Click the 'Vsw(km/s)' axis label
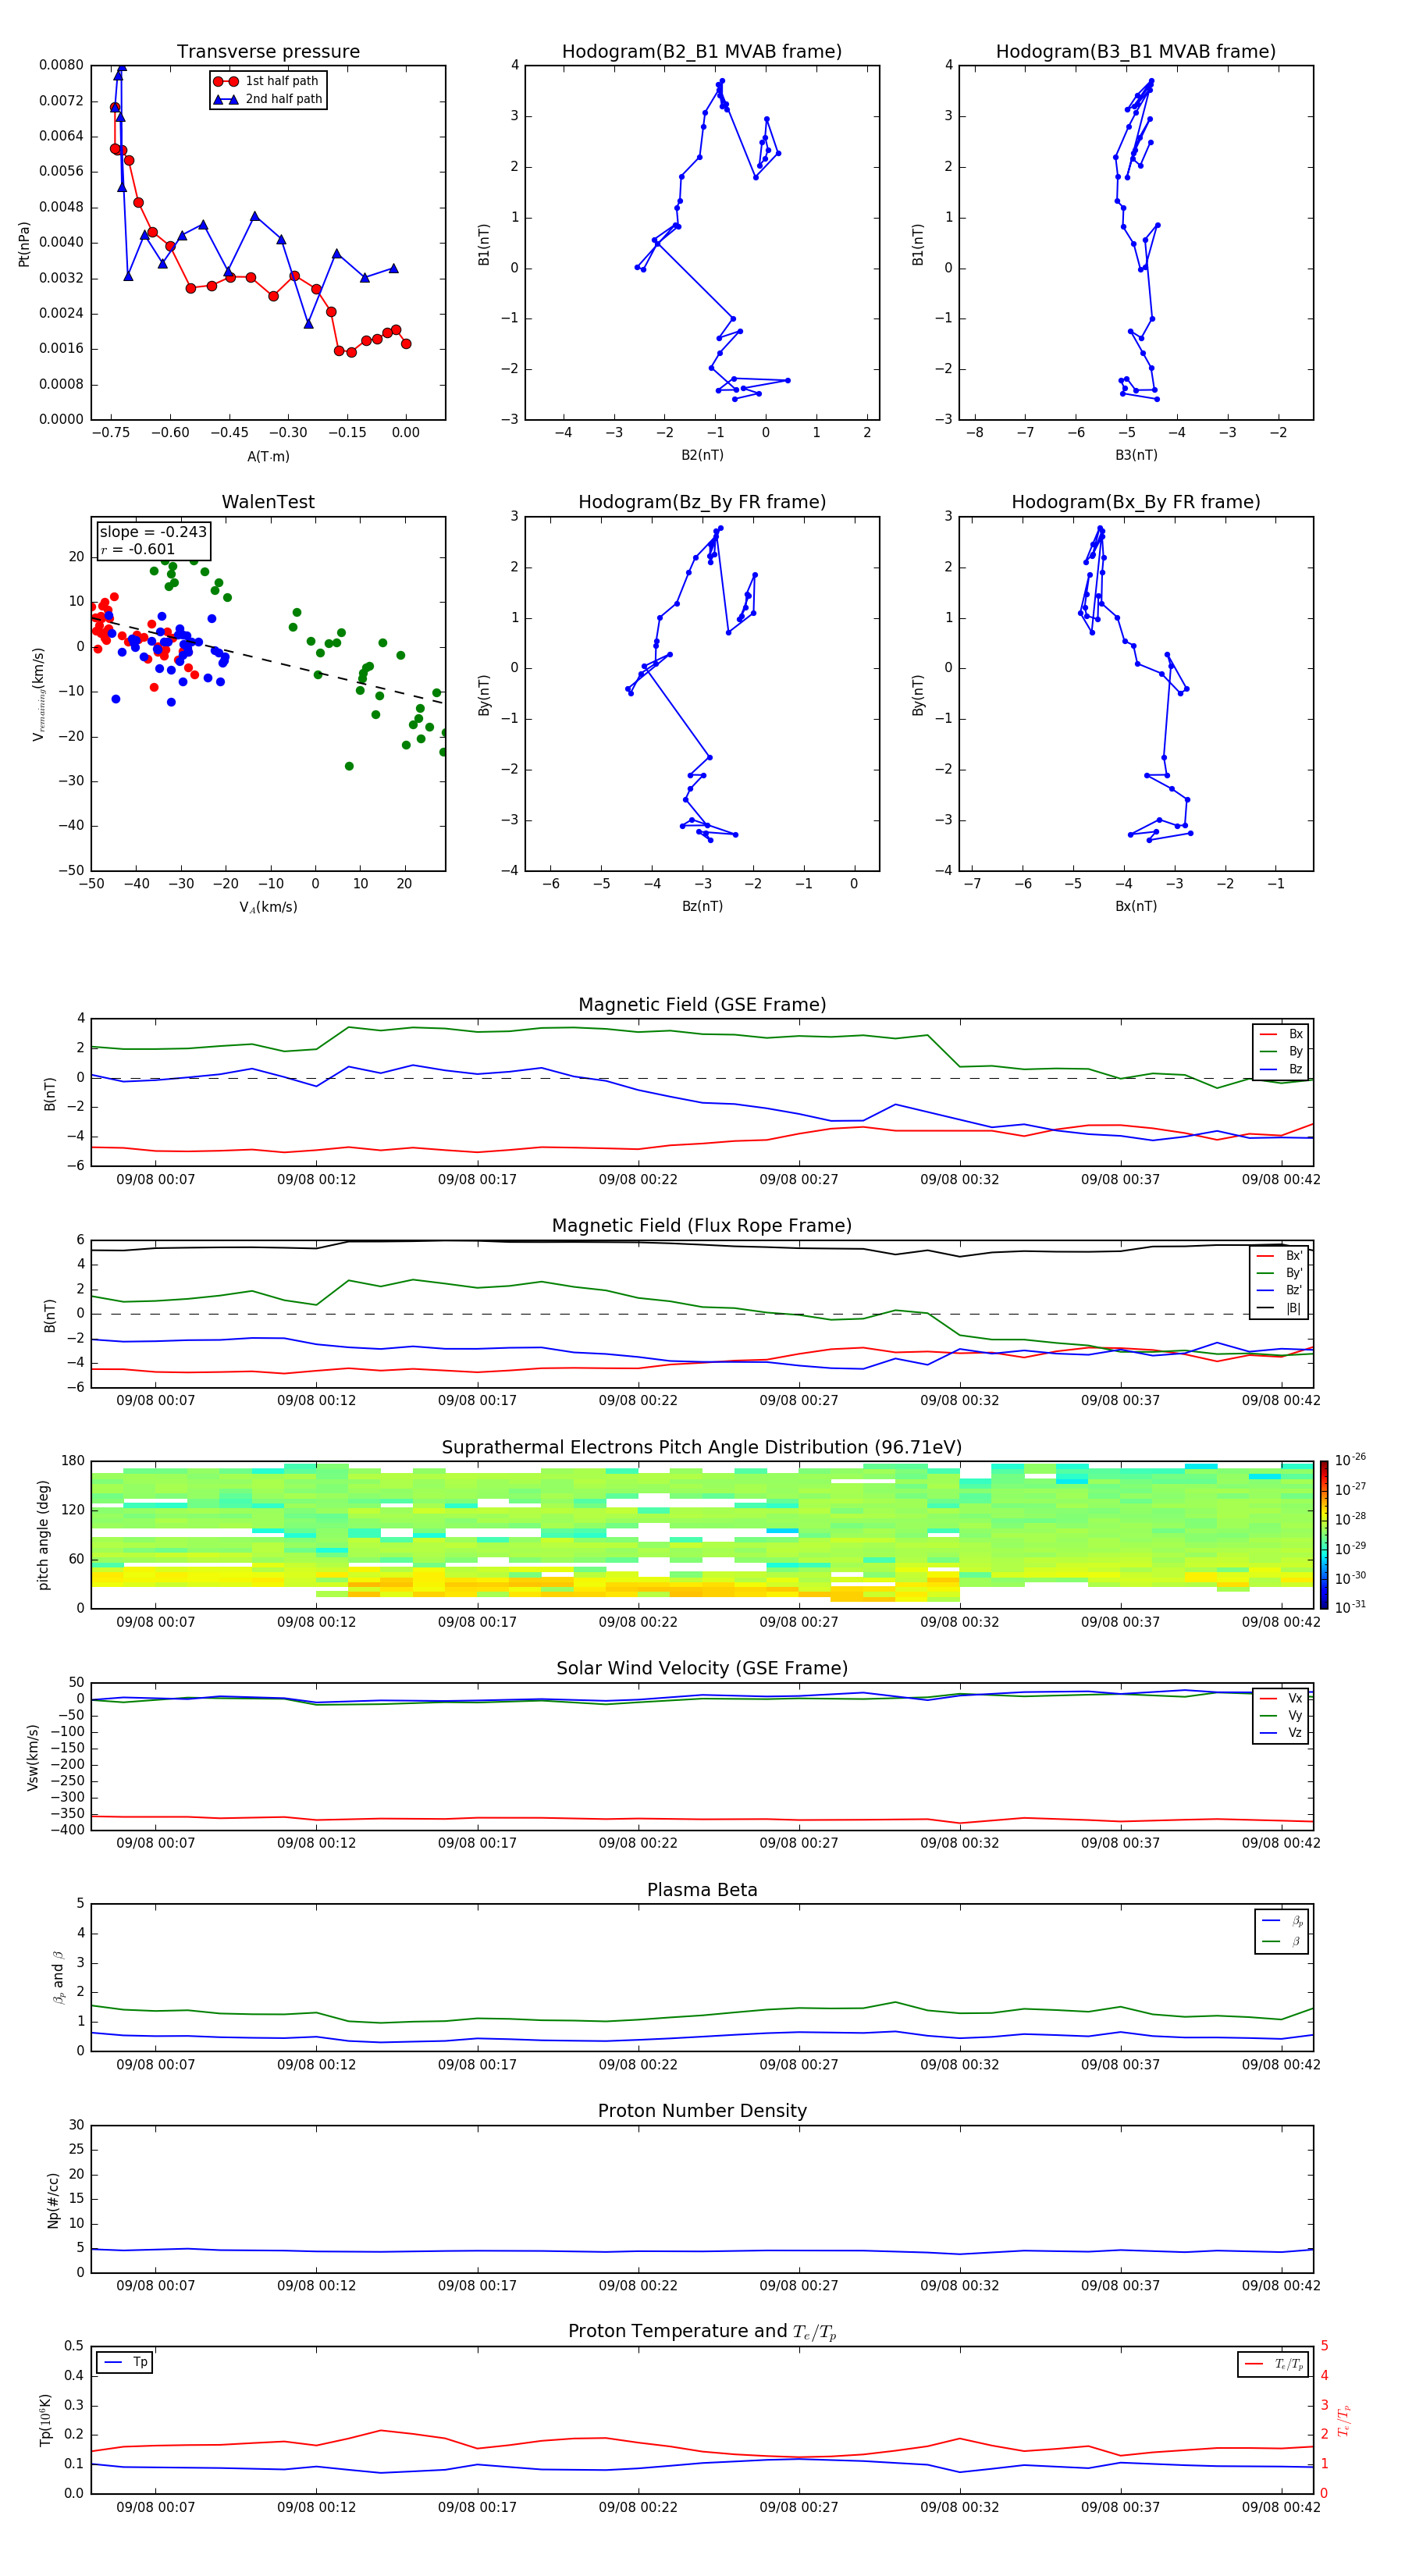This screenshot has height=2576, width=1405. tap(32, 1757)
